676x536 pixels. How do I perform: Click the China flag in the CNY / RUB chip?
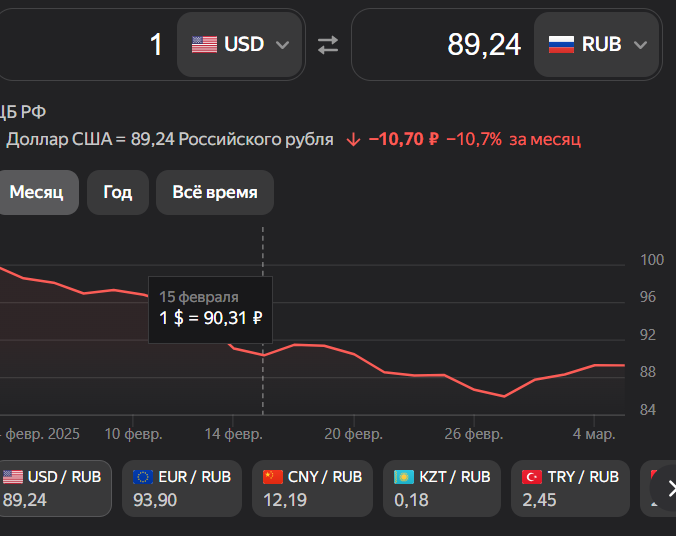tap(273, 477)
